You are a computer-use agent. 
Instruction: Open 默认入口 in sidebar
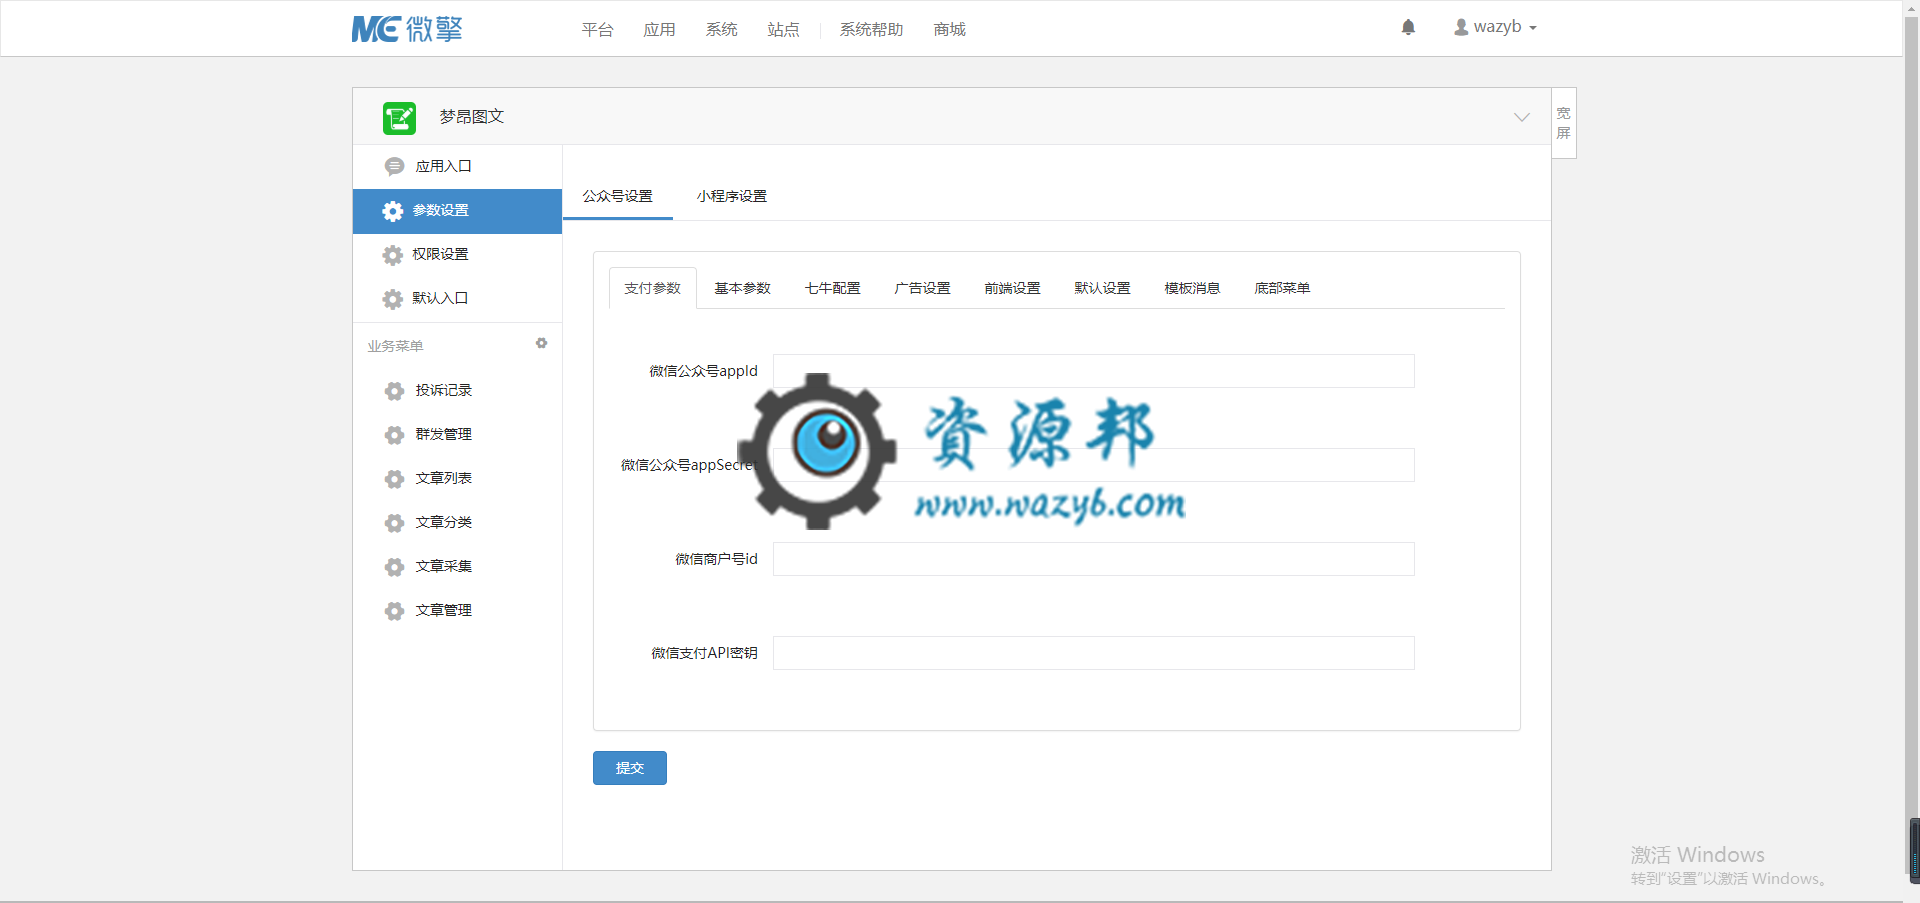coord(457,299)
